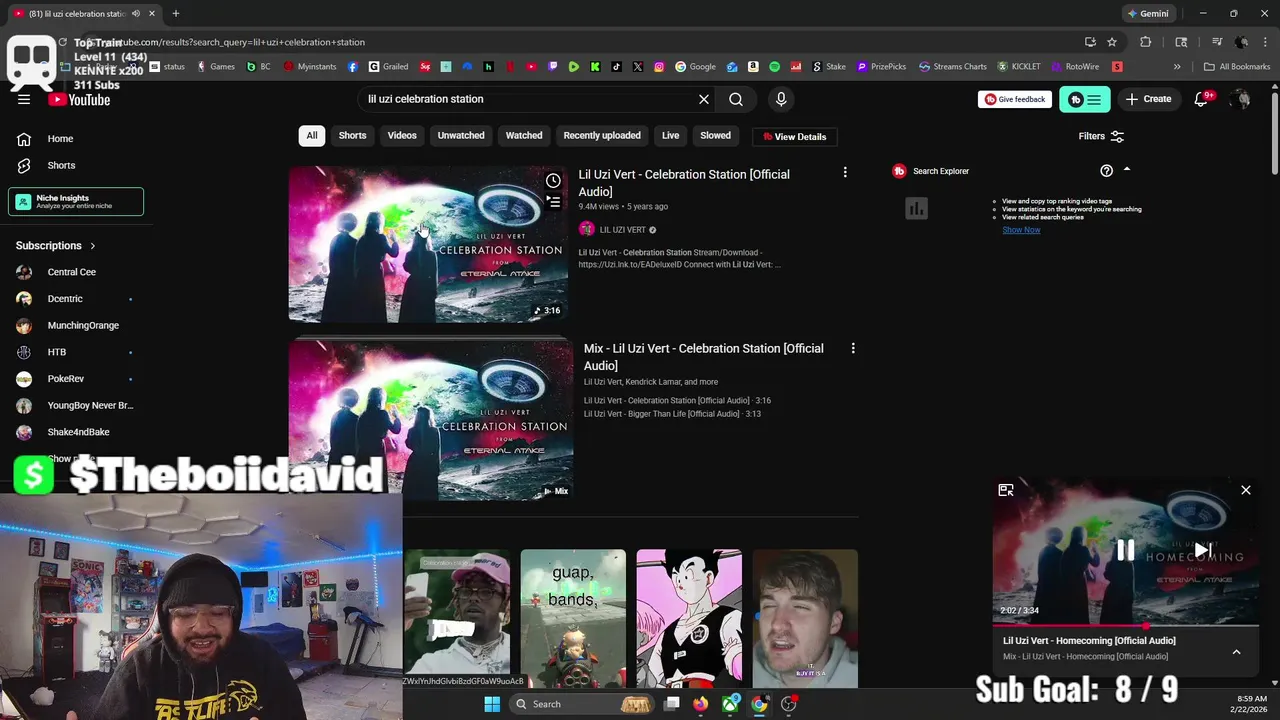Viewport: 1280px width, 720px height.
Task: Open options menu for the Mix result
Action: pos(853,348)
